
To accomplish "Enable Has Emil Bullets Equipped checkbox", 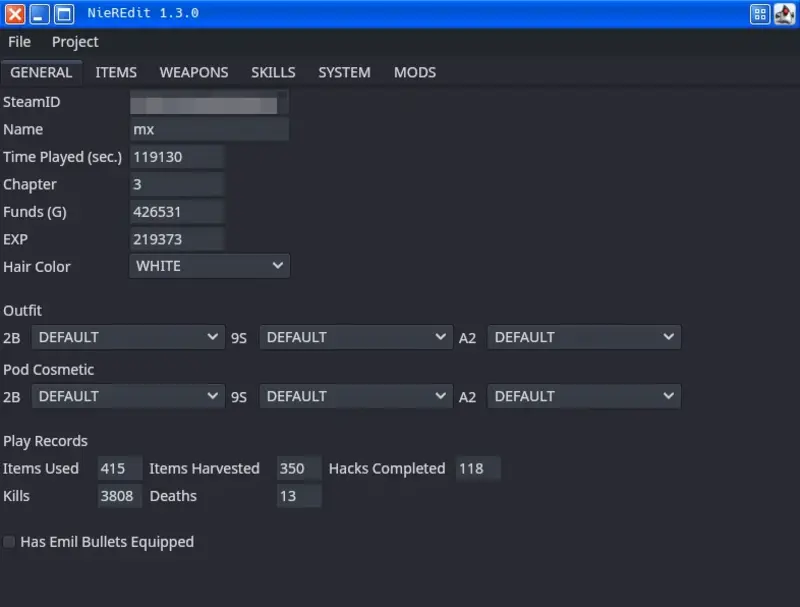I will 9,542.
